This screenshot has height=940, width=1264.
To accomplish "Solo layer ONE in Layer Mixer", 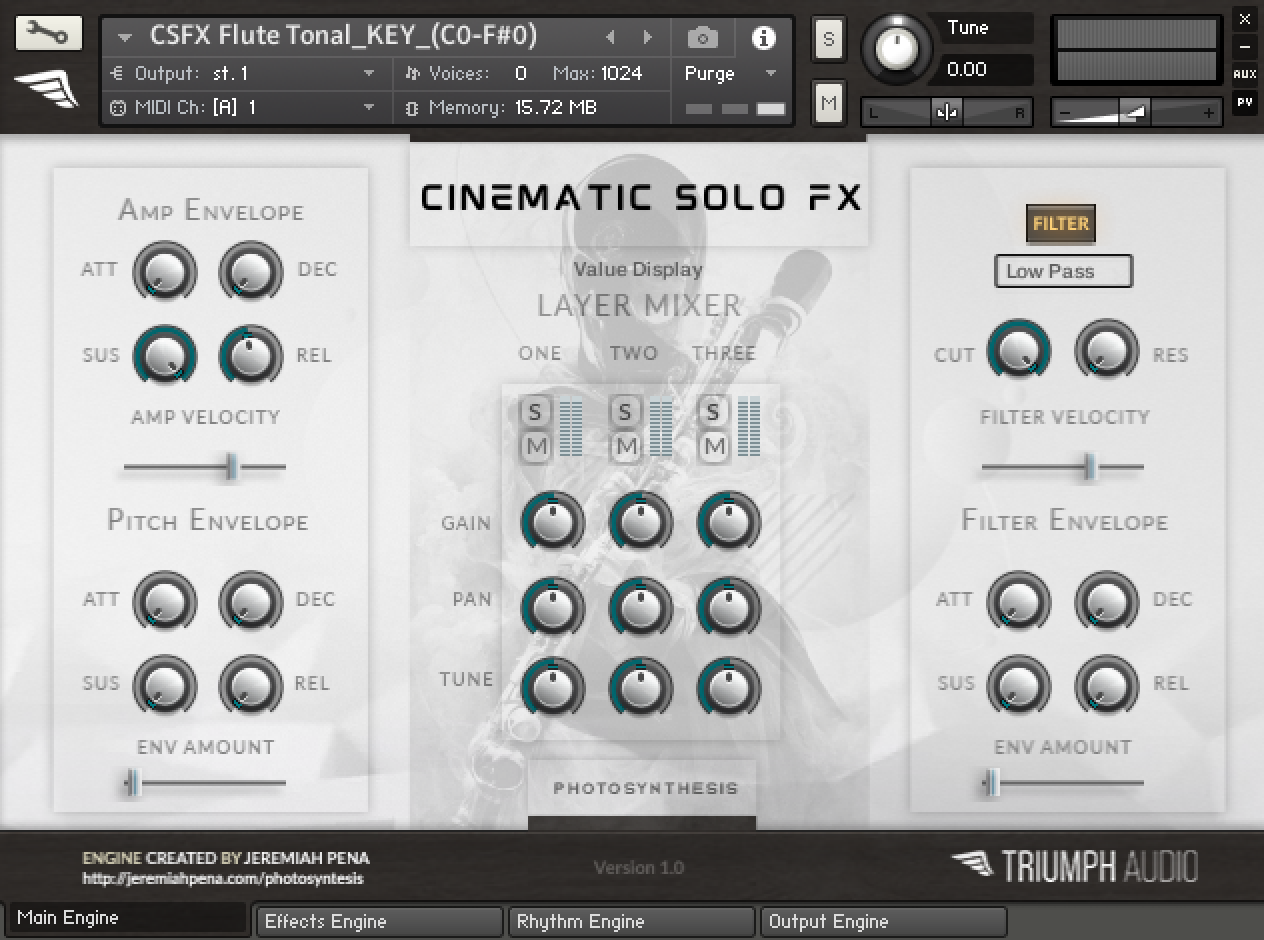I will point(535,412).
